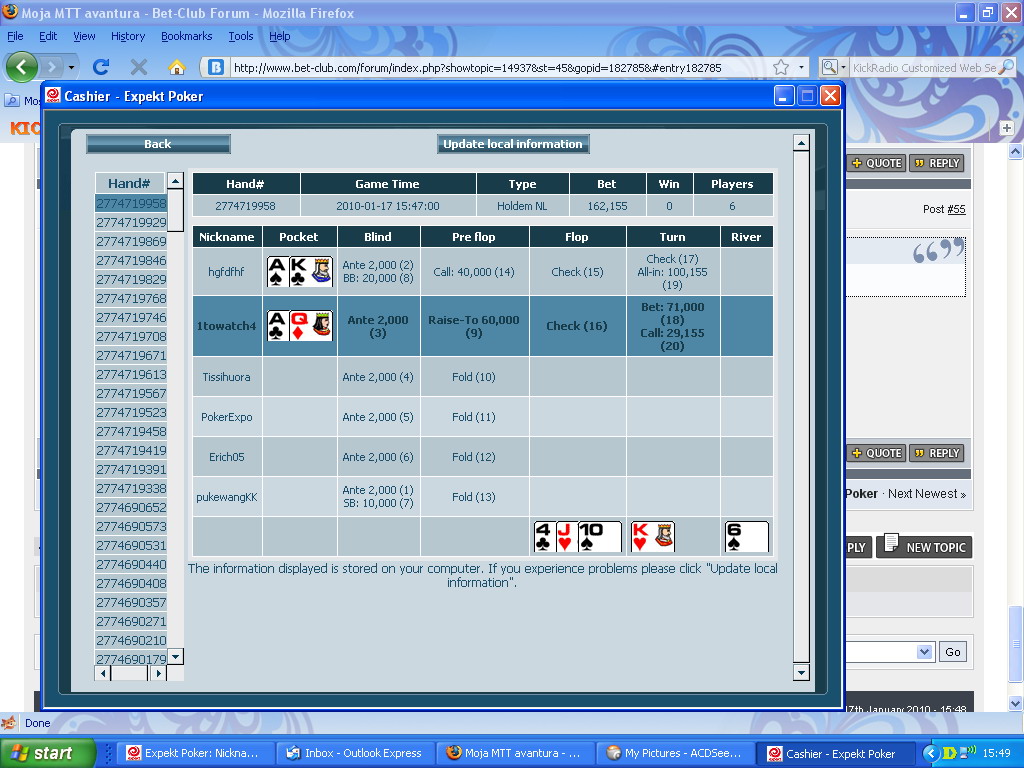Click the Back button in Cashier window
The width and height of the screenshot is (1024, 768).
click(158, 144)
